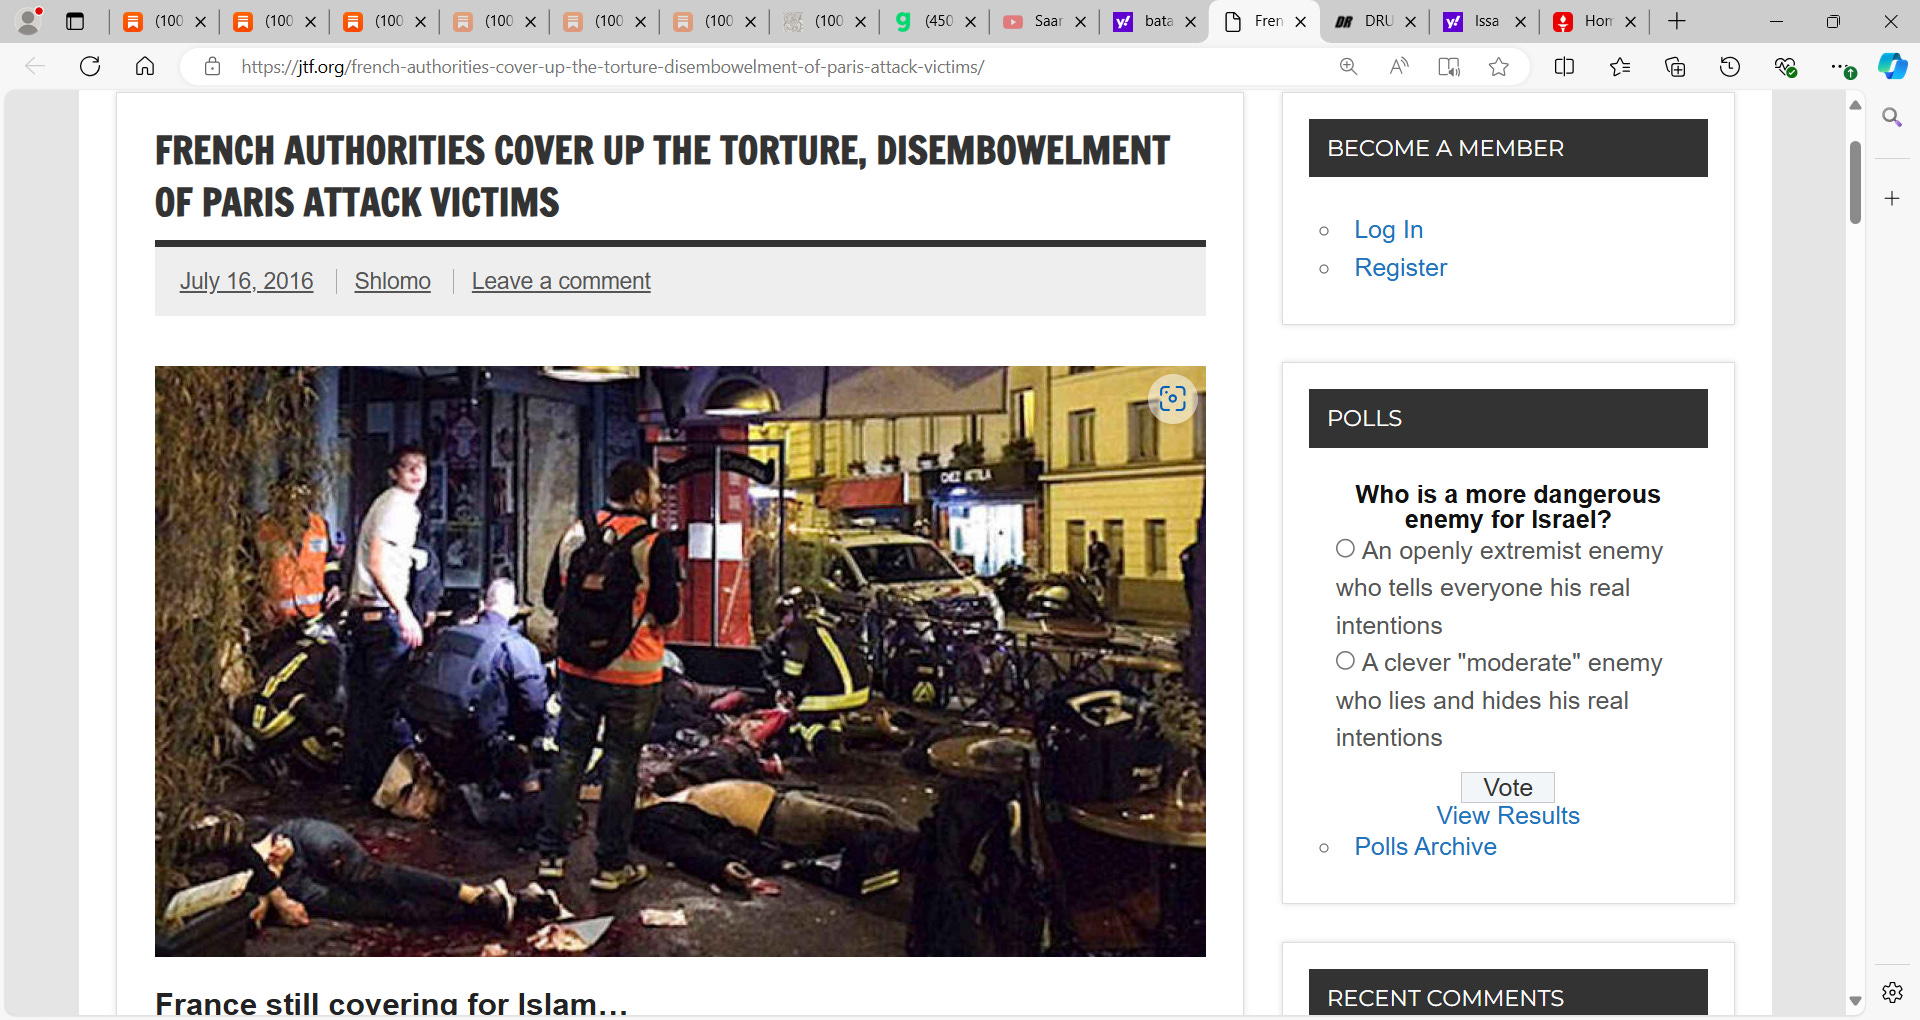Open split screen icon
The width and height of the screenshot is (1920, 1020).
(x=1565, y=67)
